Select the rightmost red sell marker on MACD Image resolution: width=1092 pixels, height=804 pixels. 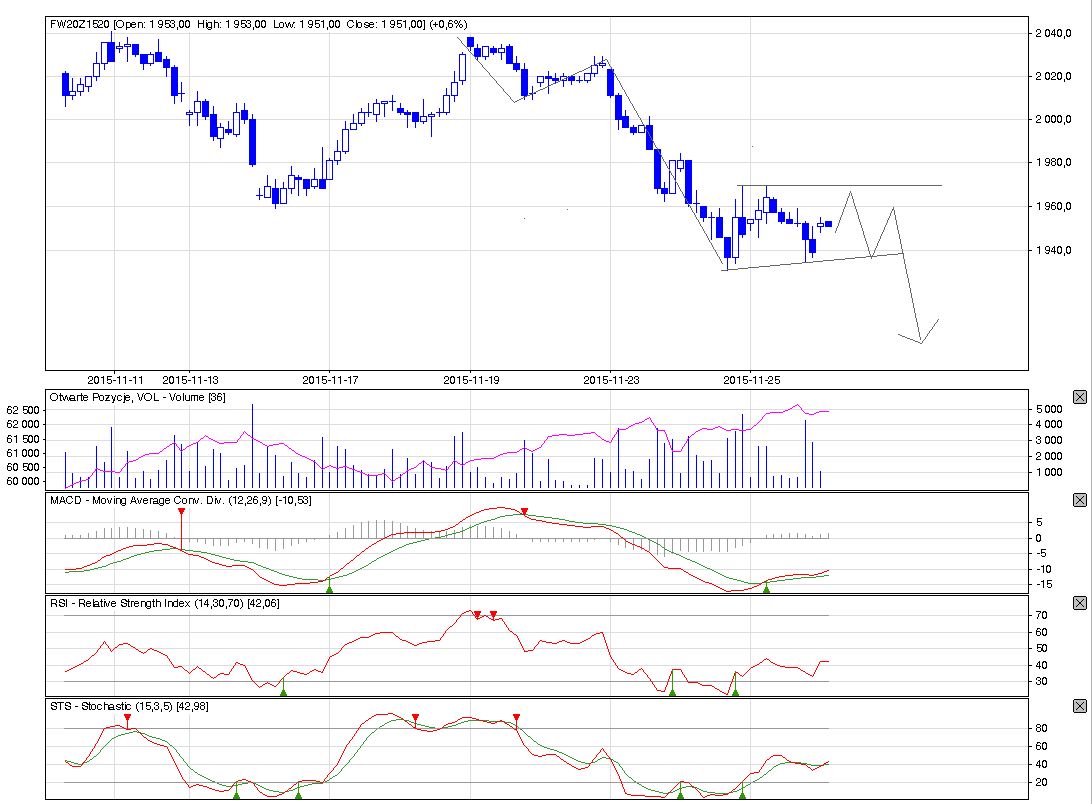524,512
